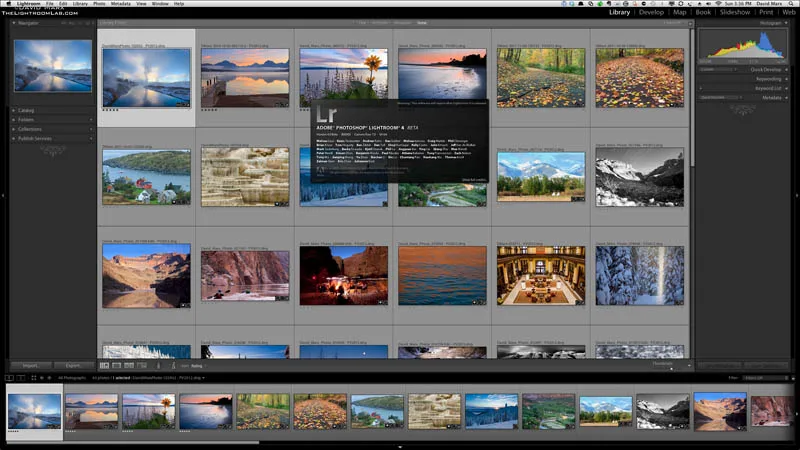Open the Sort by Rating dropdown
Screen dimensions: 800x450
197,366
